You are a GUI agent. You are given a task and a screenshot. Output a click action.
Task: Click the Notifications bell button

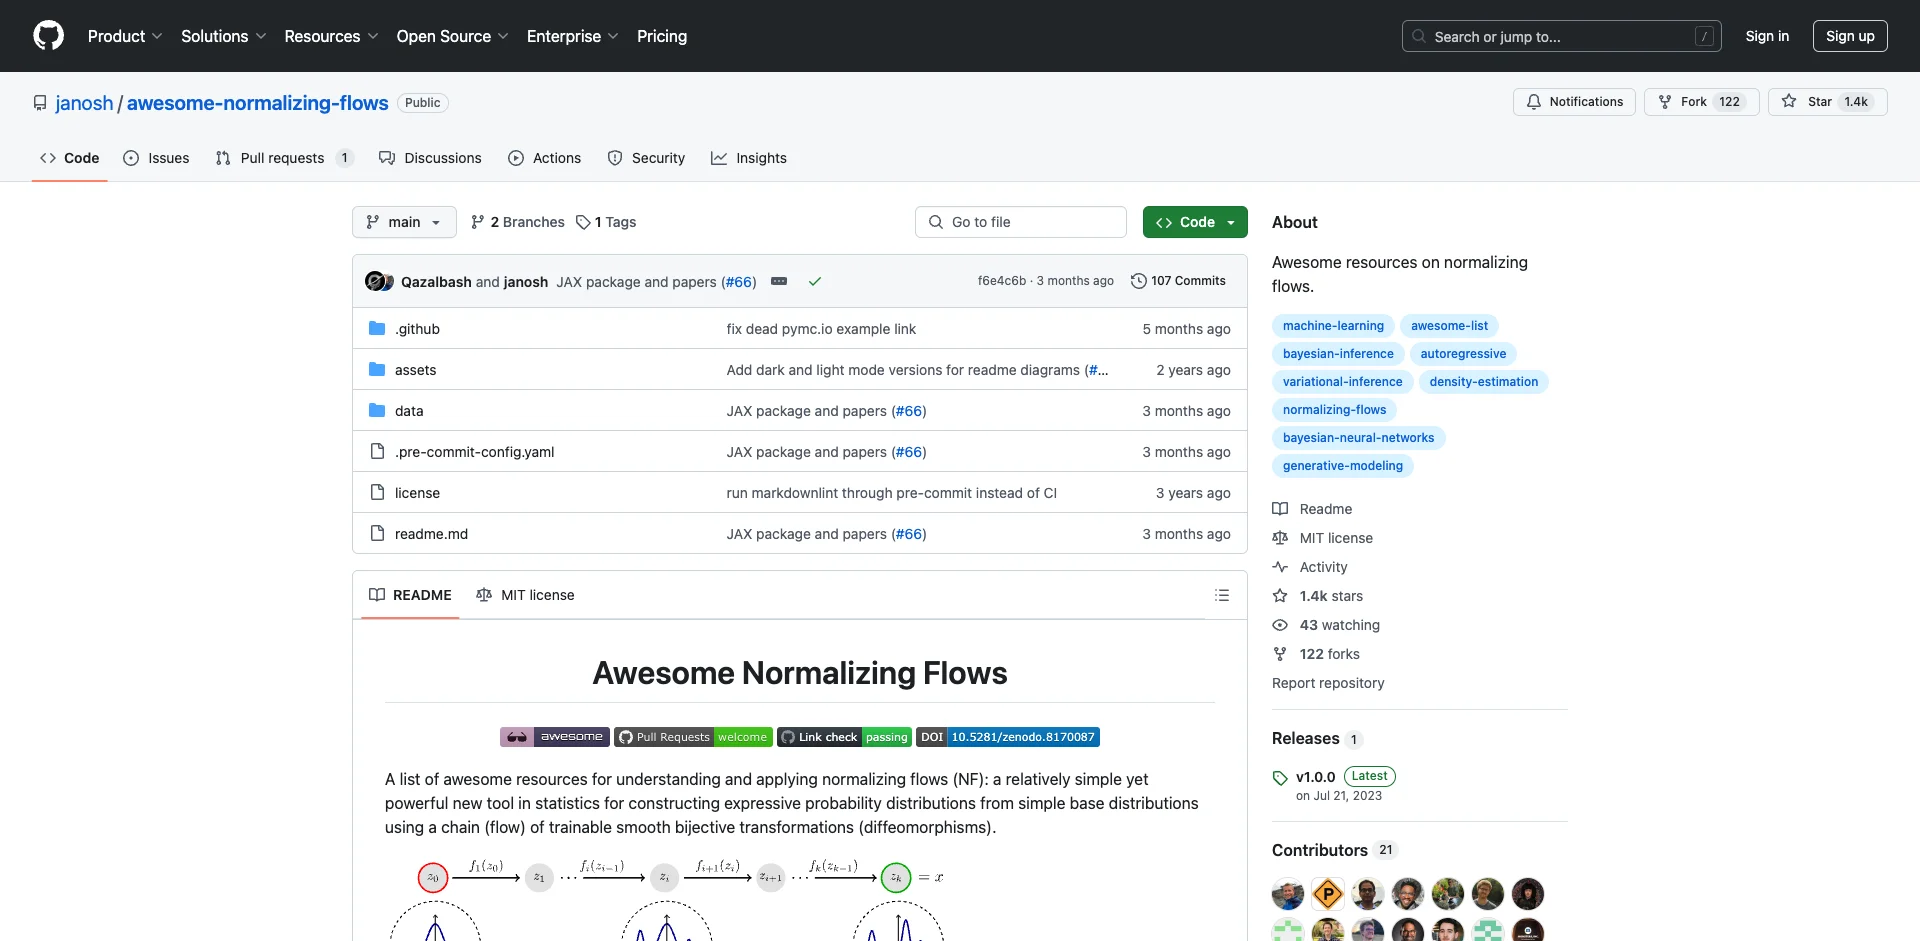coord(1574,102)
